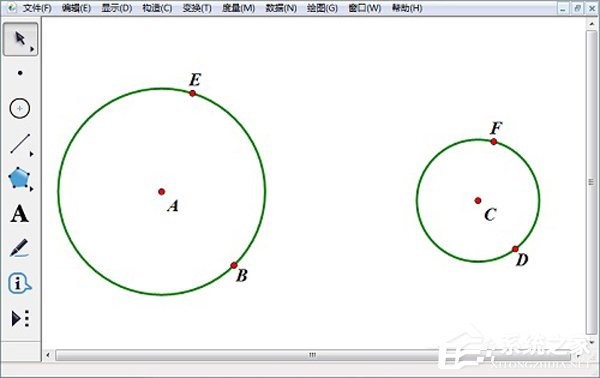The height and width of the screenshot is (378, 600).
Task: Select the Point tool
Action: pyautogui.click(x=20, y=73)
